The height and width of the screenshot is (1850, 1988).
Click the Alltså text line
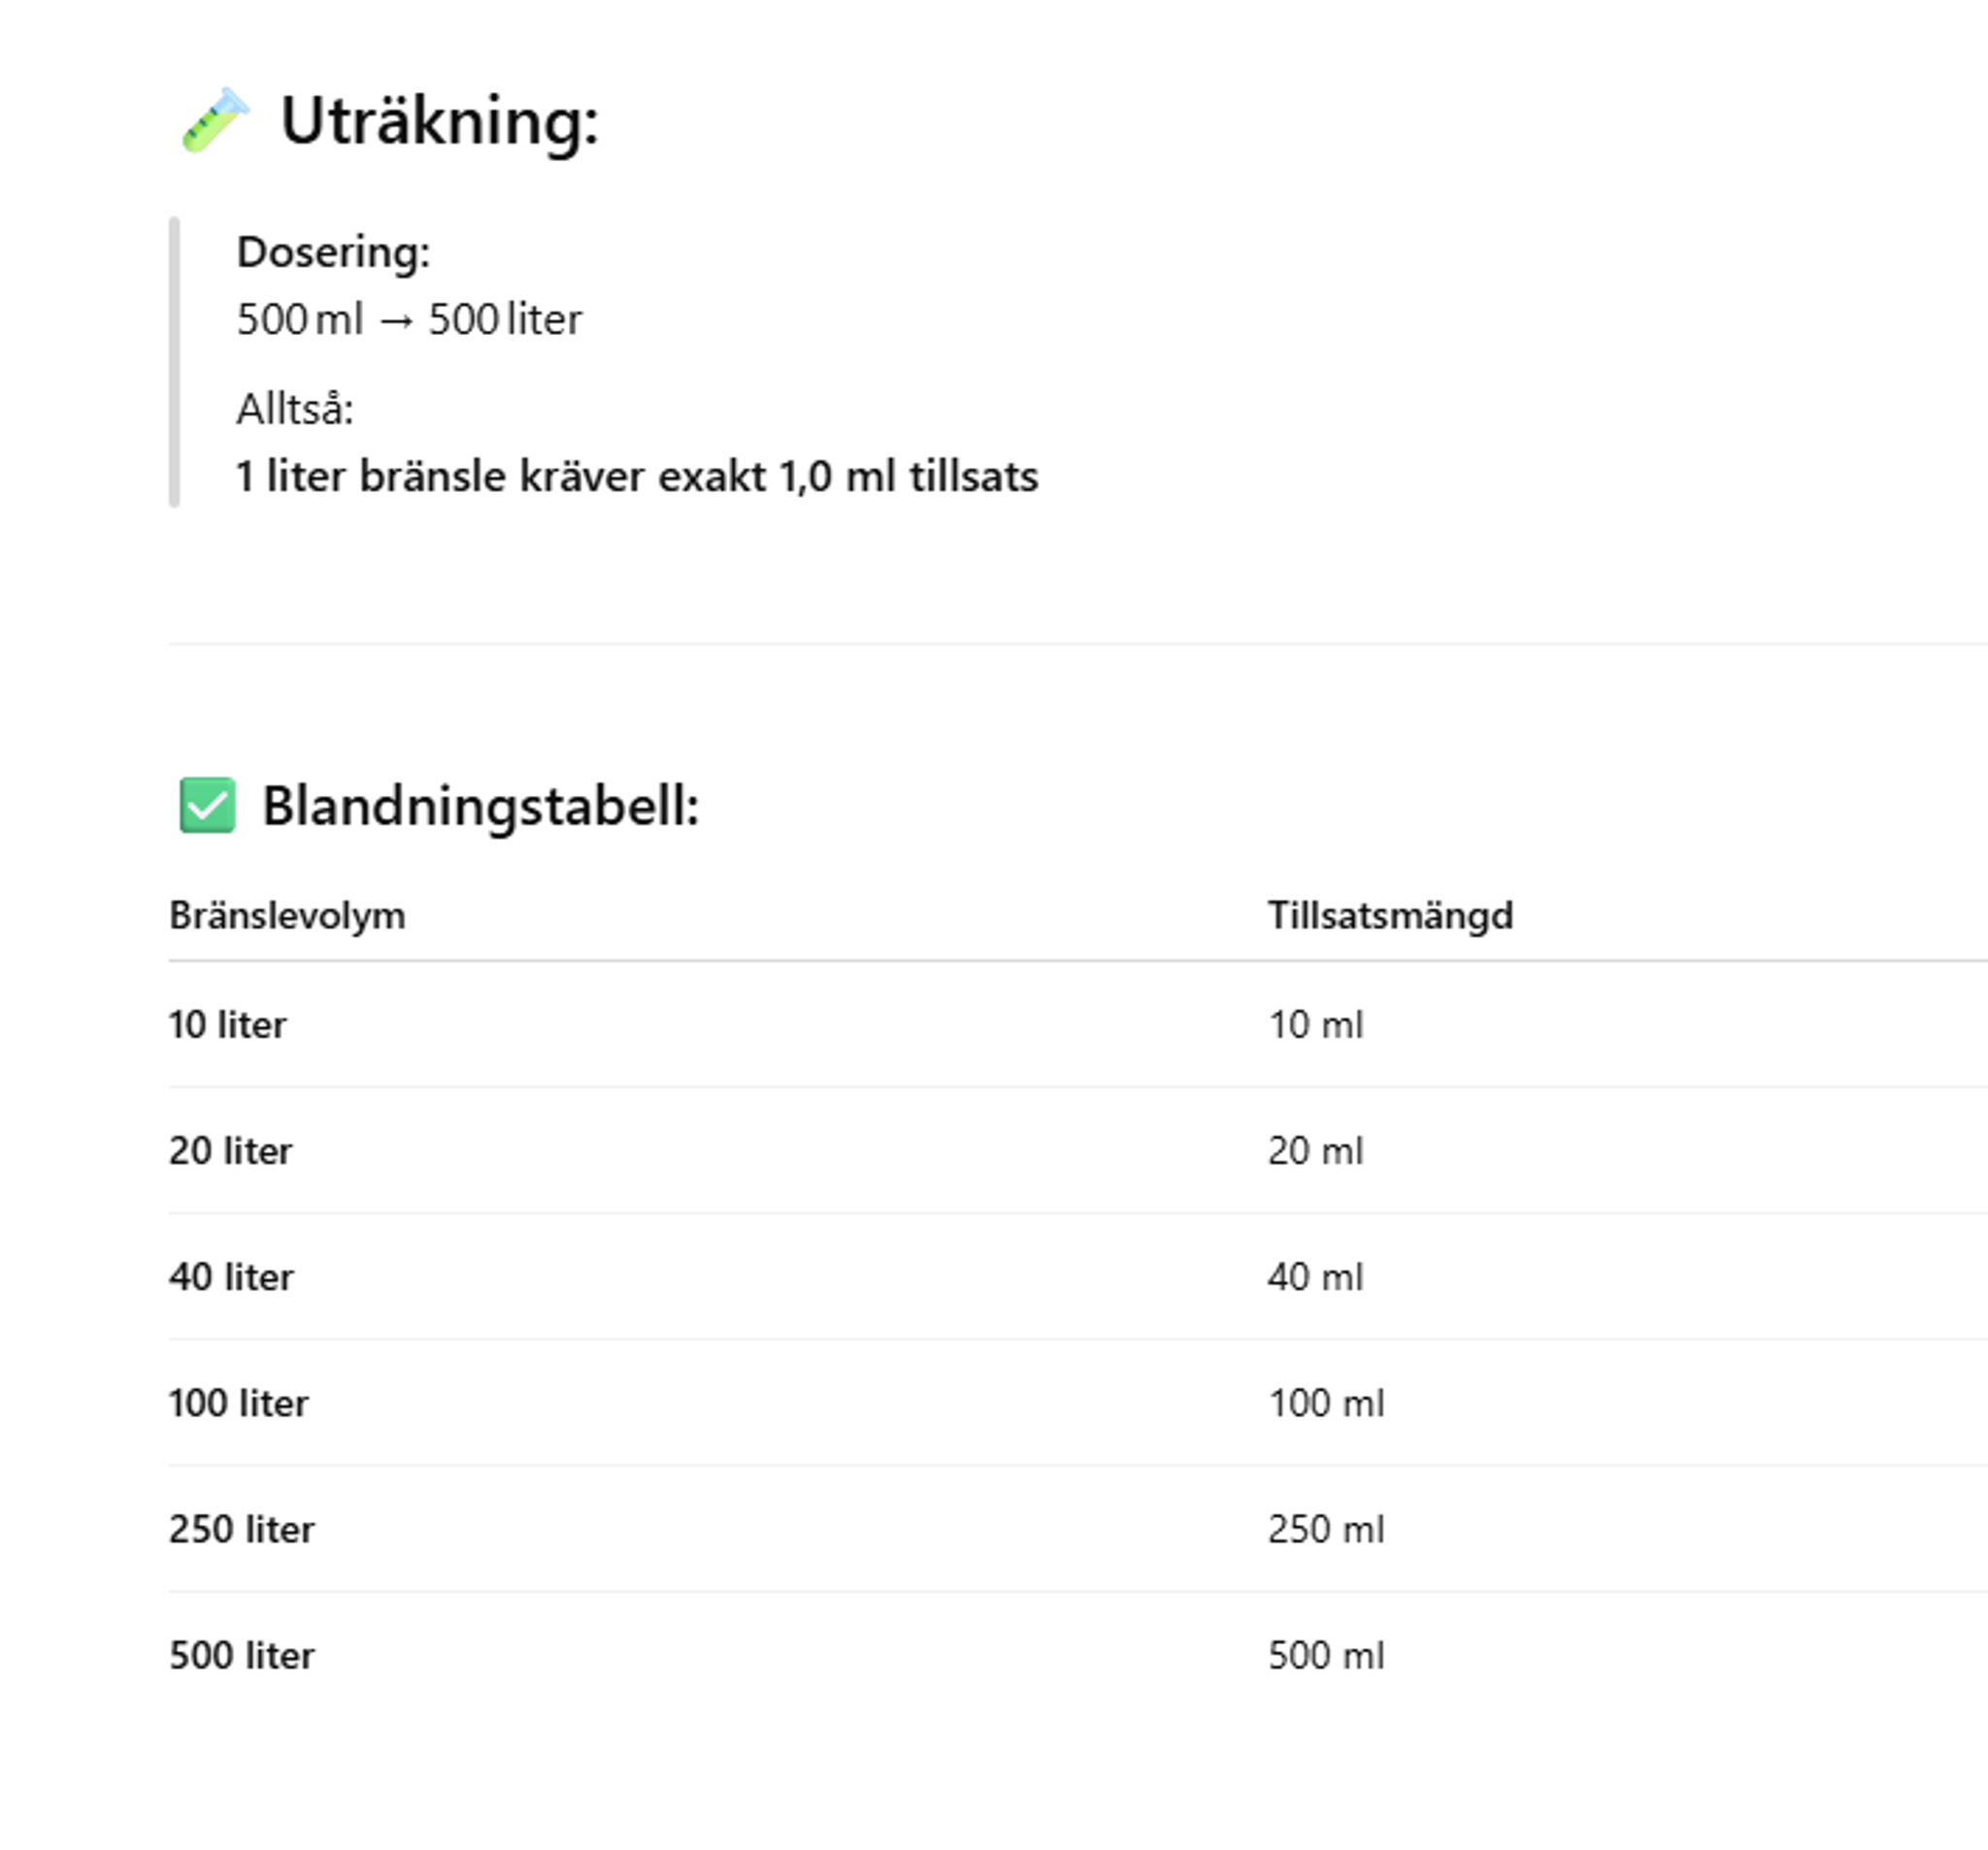[295, 409]
